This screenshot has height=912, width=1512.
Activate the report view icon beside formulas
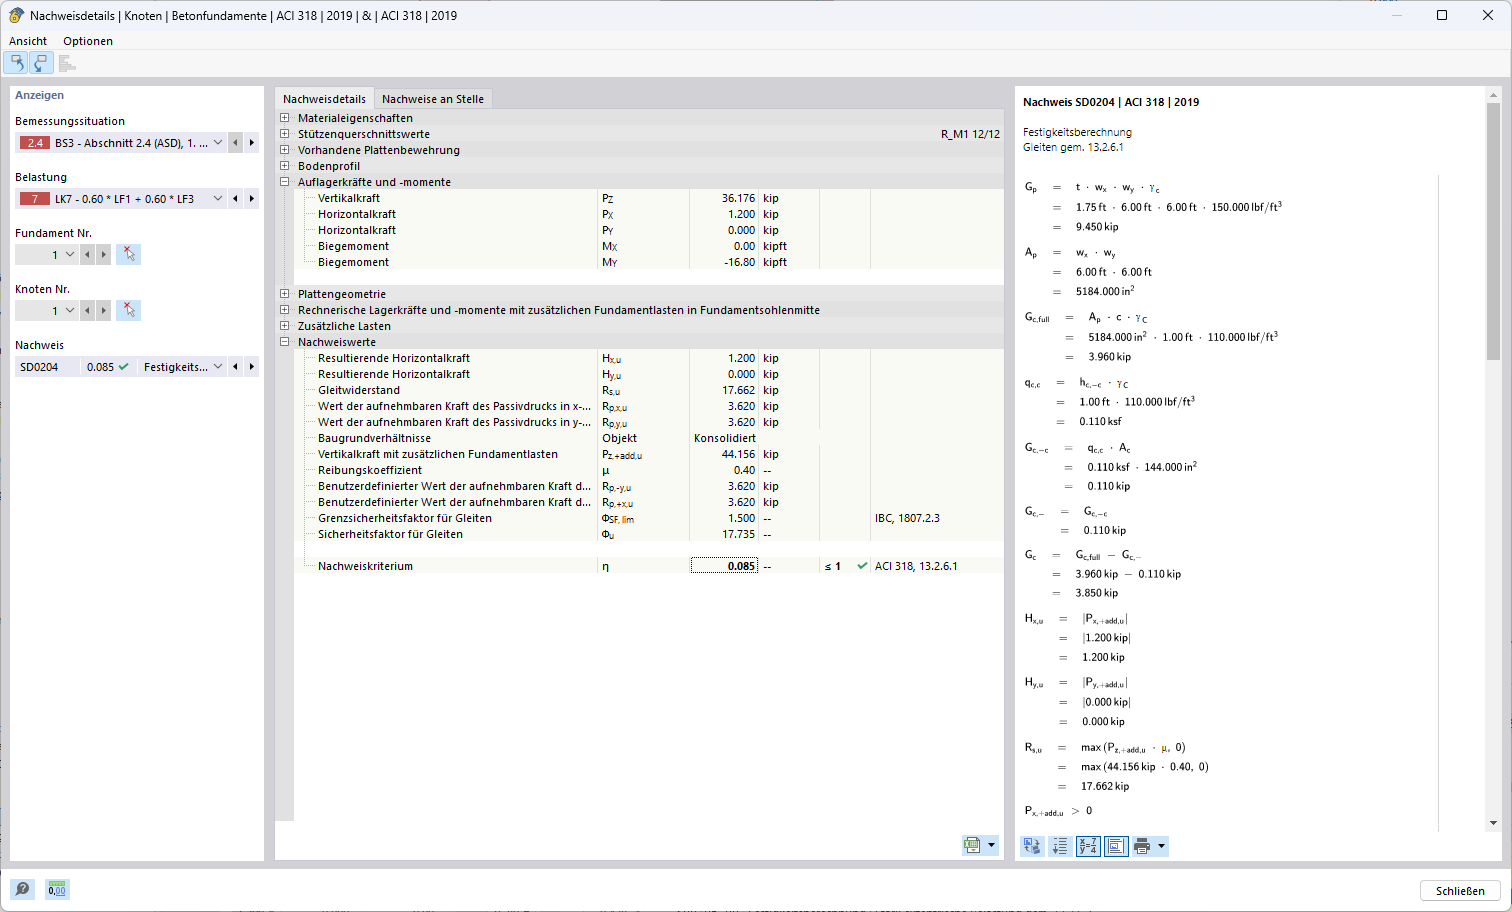coord(1115,845)
